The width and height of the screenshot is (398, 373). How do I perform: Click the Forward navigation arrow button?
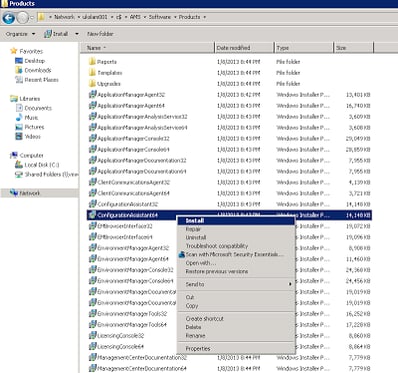tap(23, 18)
